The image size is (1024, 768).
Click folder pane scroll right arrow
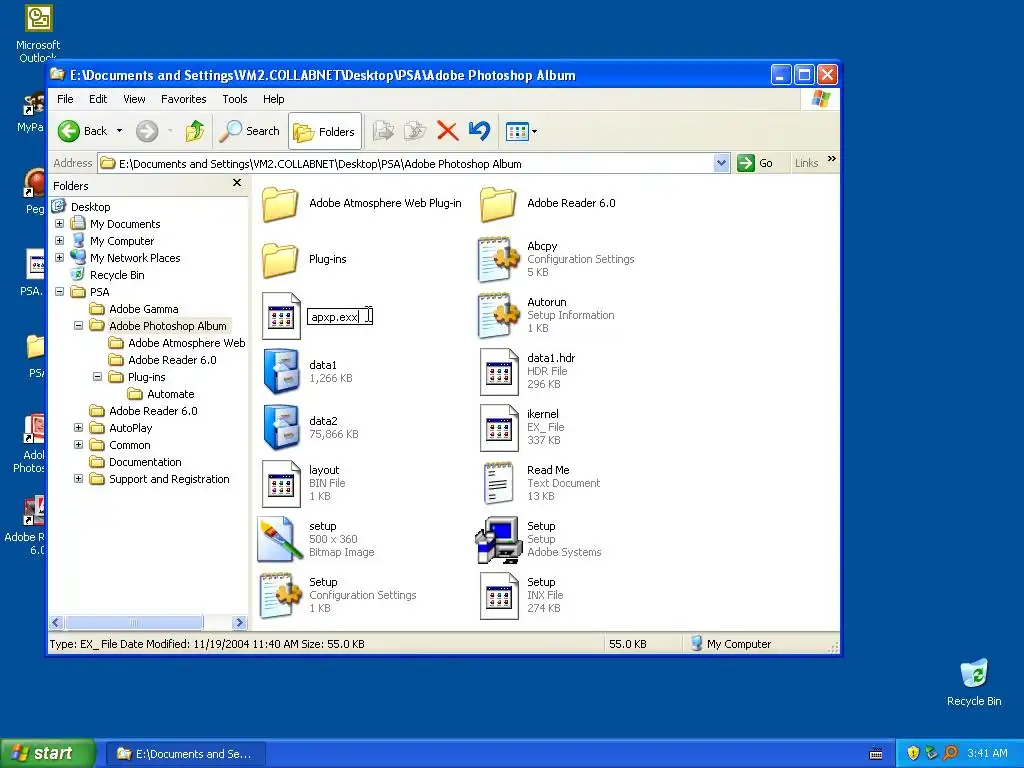pyautogui.click(x=240, y=622)
